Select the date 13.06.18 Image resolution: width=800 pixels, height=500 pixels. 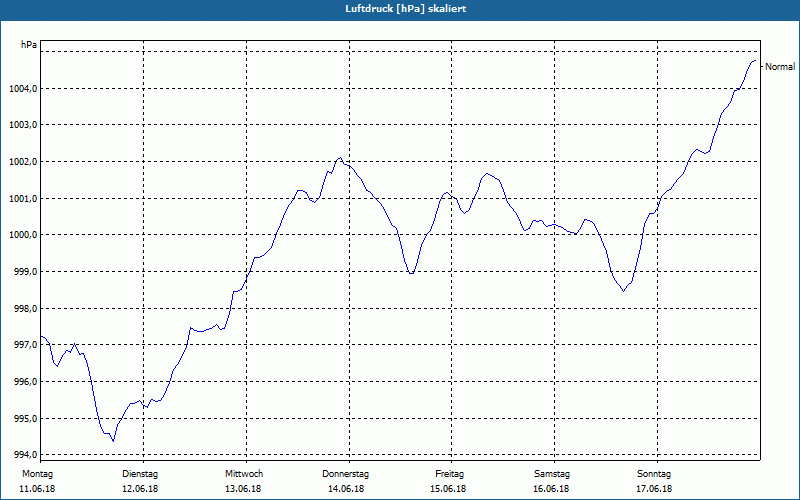point(243,489)
